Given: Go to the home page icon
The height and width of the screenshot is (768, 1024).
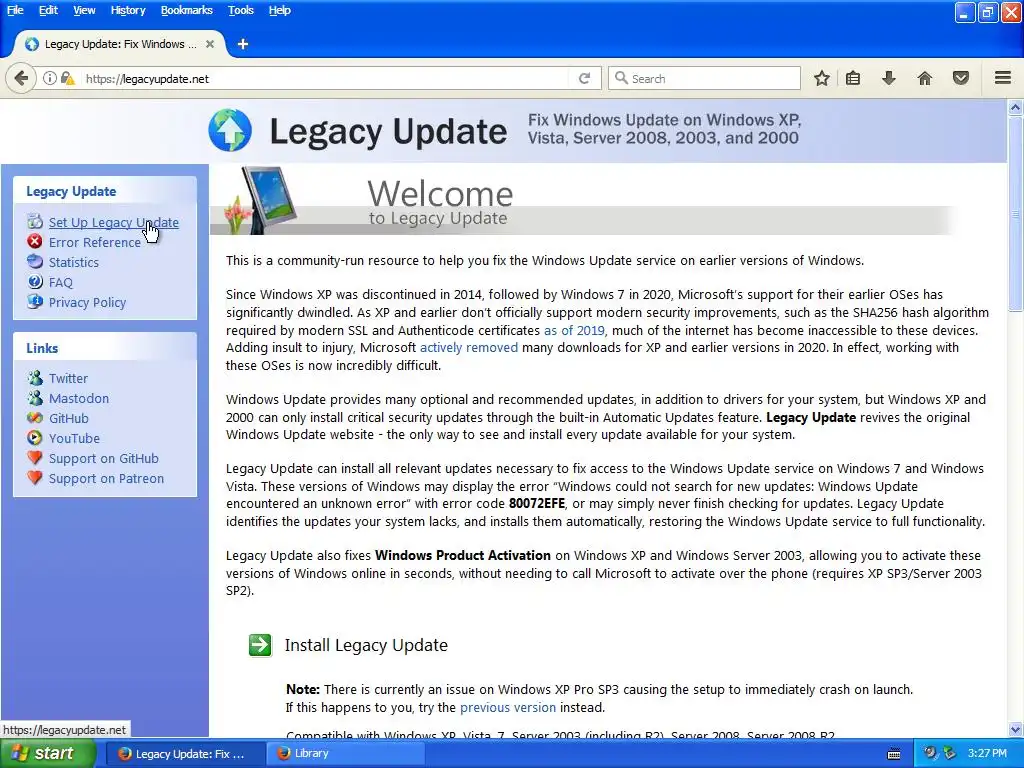Looking at the screenshot, I should [925, 78].
